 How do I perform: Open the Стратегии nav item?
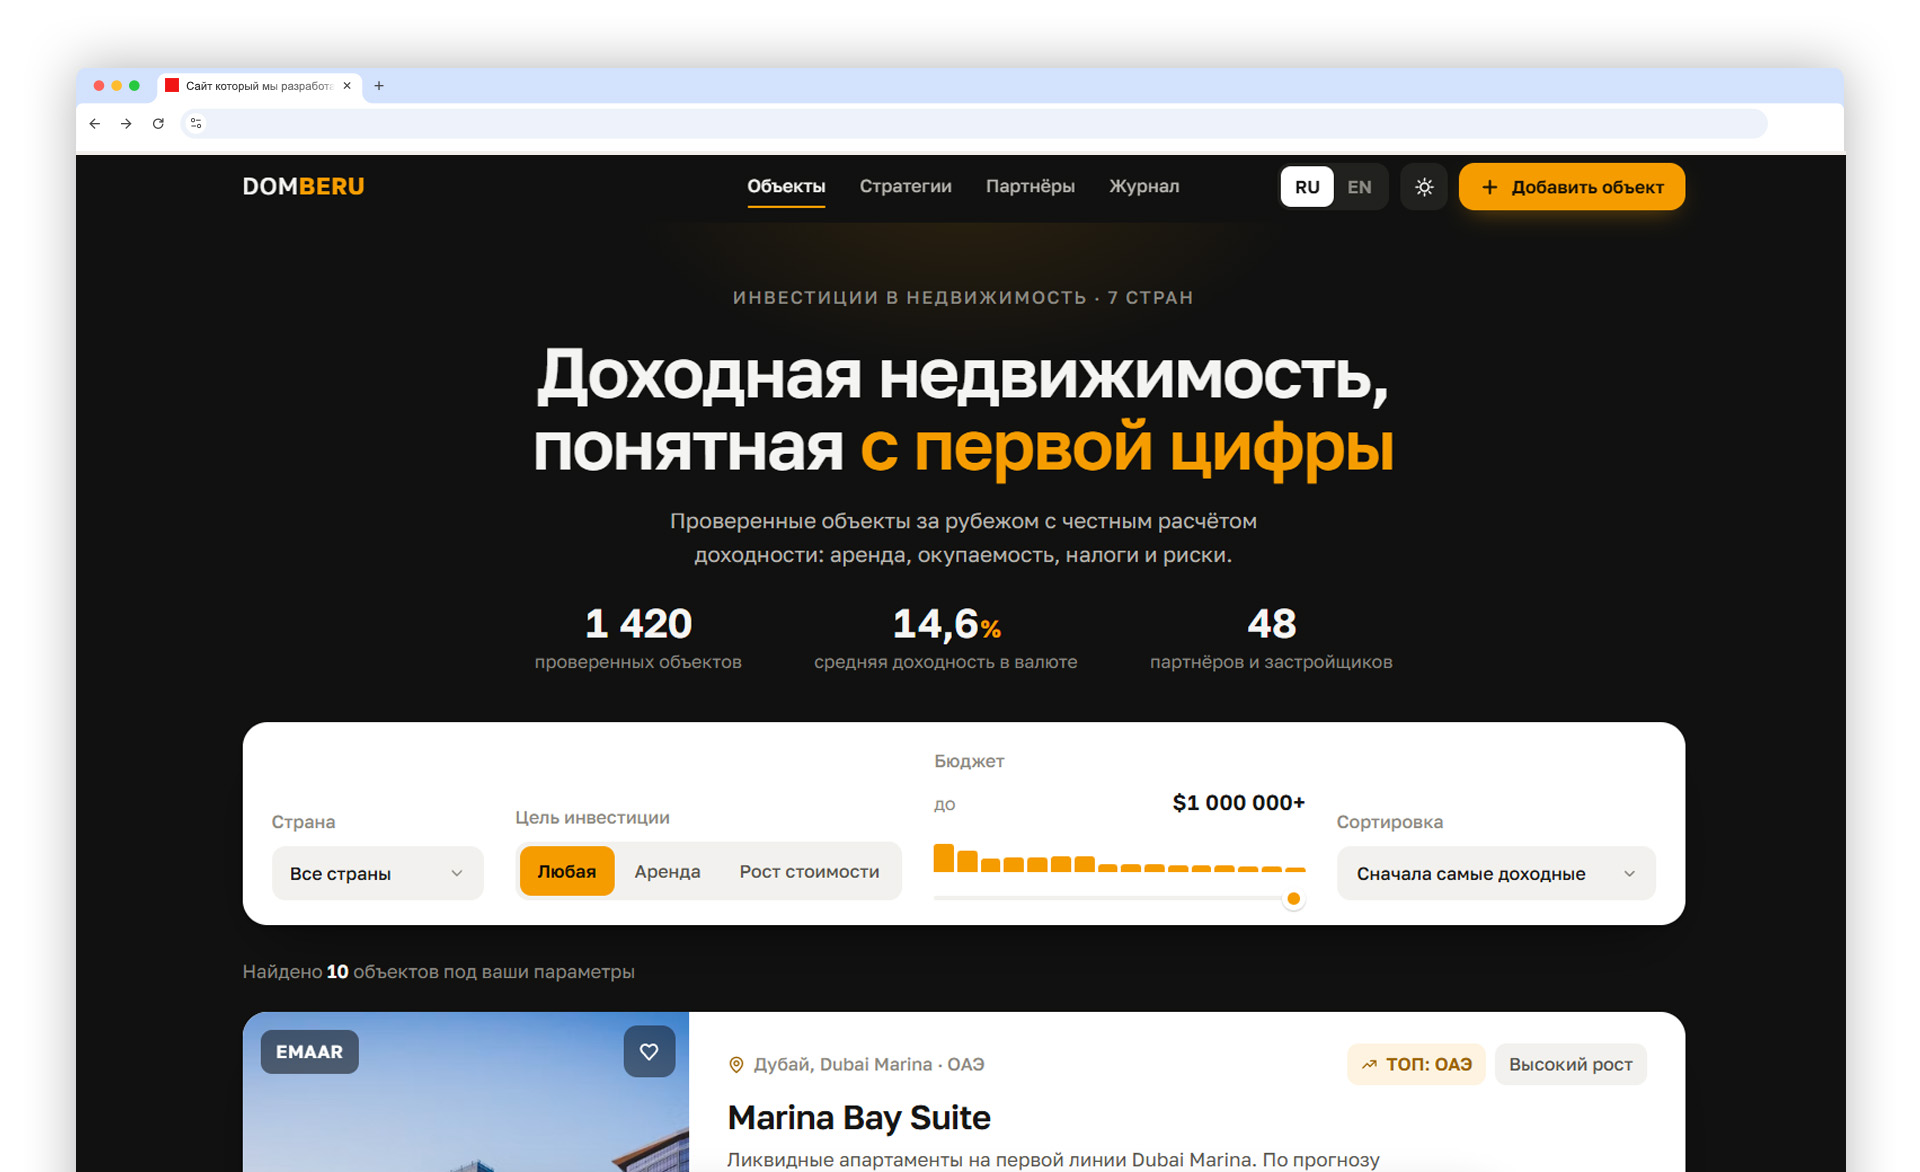pyautogui.click(x=905, y=187)
